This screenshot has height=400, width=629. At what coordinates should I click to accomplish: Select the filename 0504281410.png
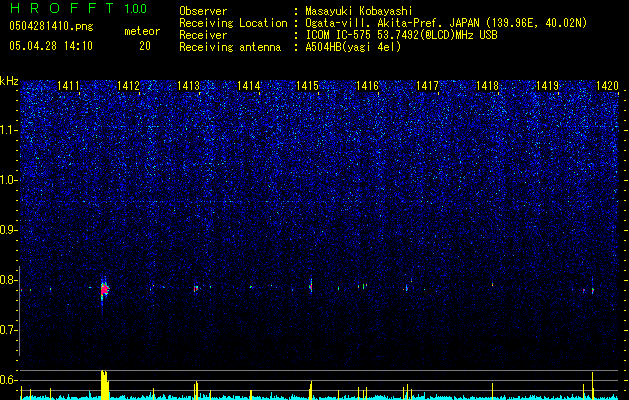tap(51, 27)
